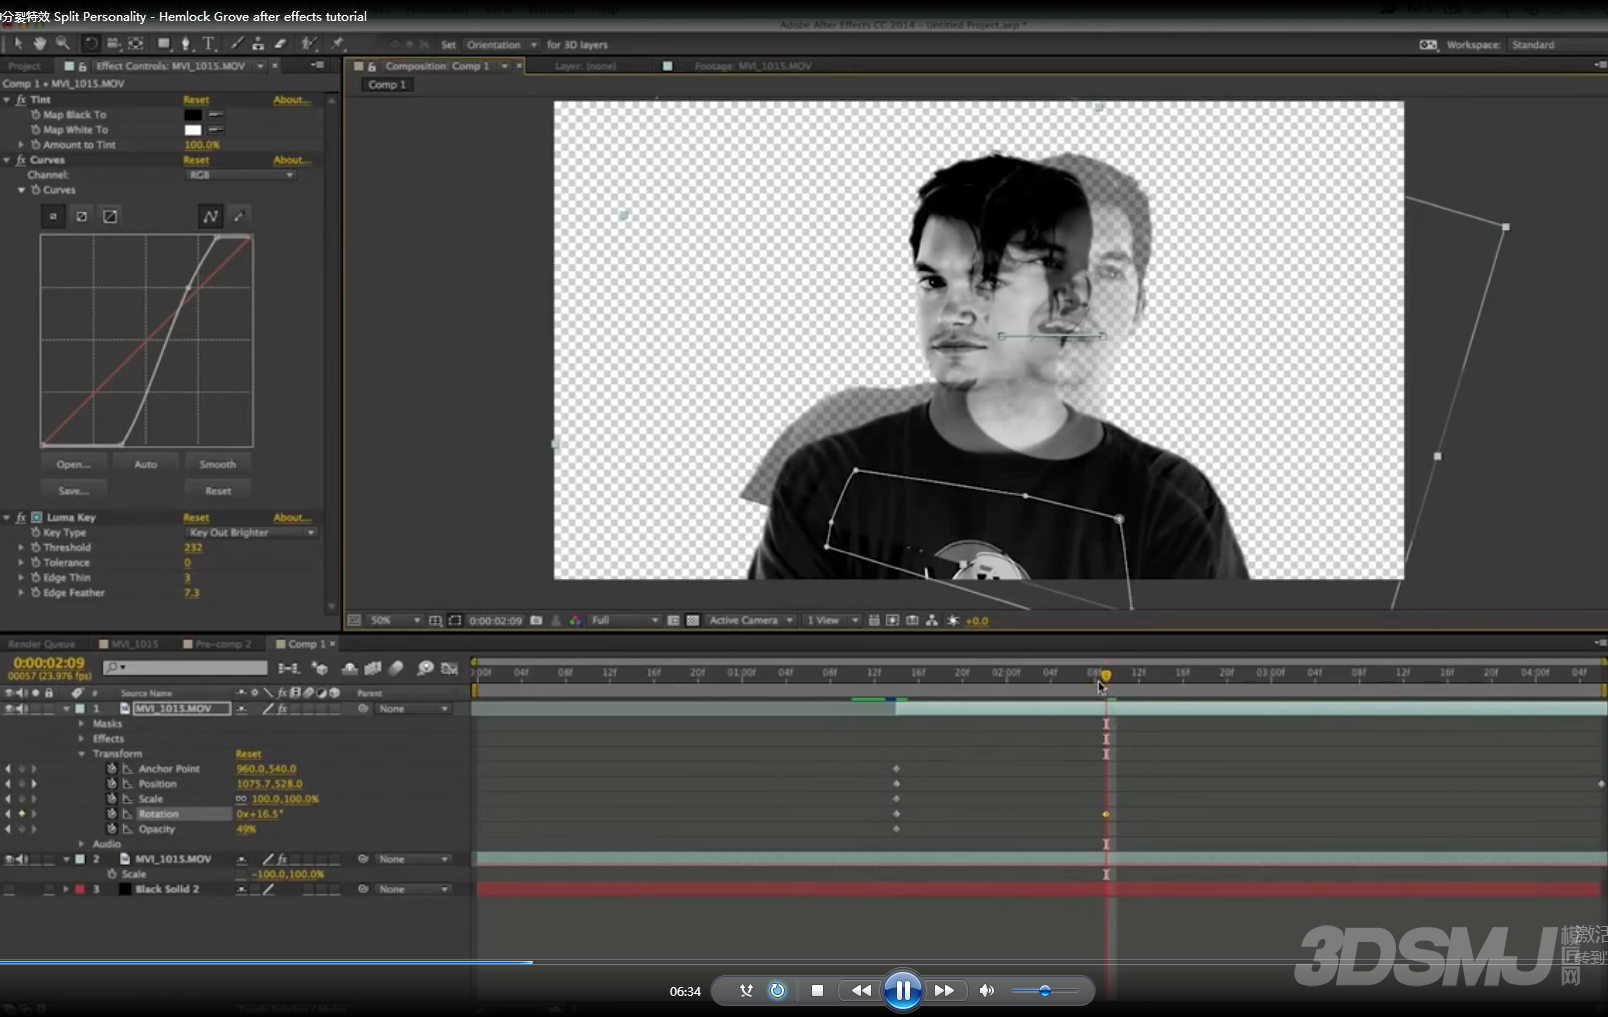The width and height of the screenshot is (1608, 1017).
Task: Click the graph editor icon in timeline
Action: point(450,668)
